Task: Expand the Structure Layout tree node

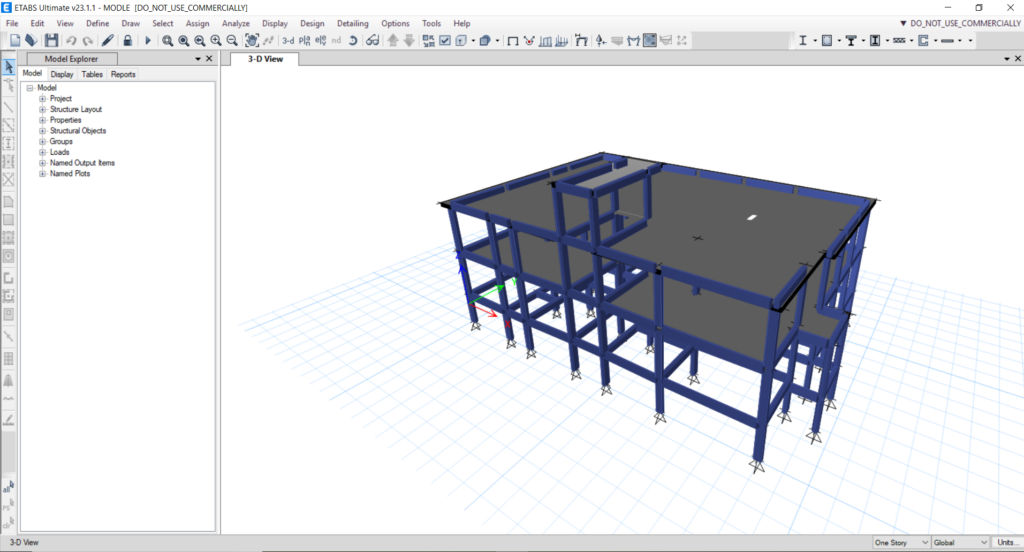Action: pos(42,109)
